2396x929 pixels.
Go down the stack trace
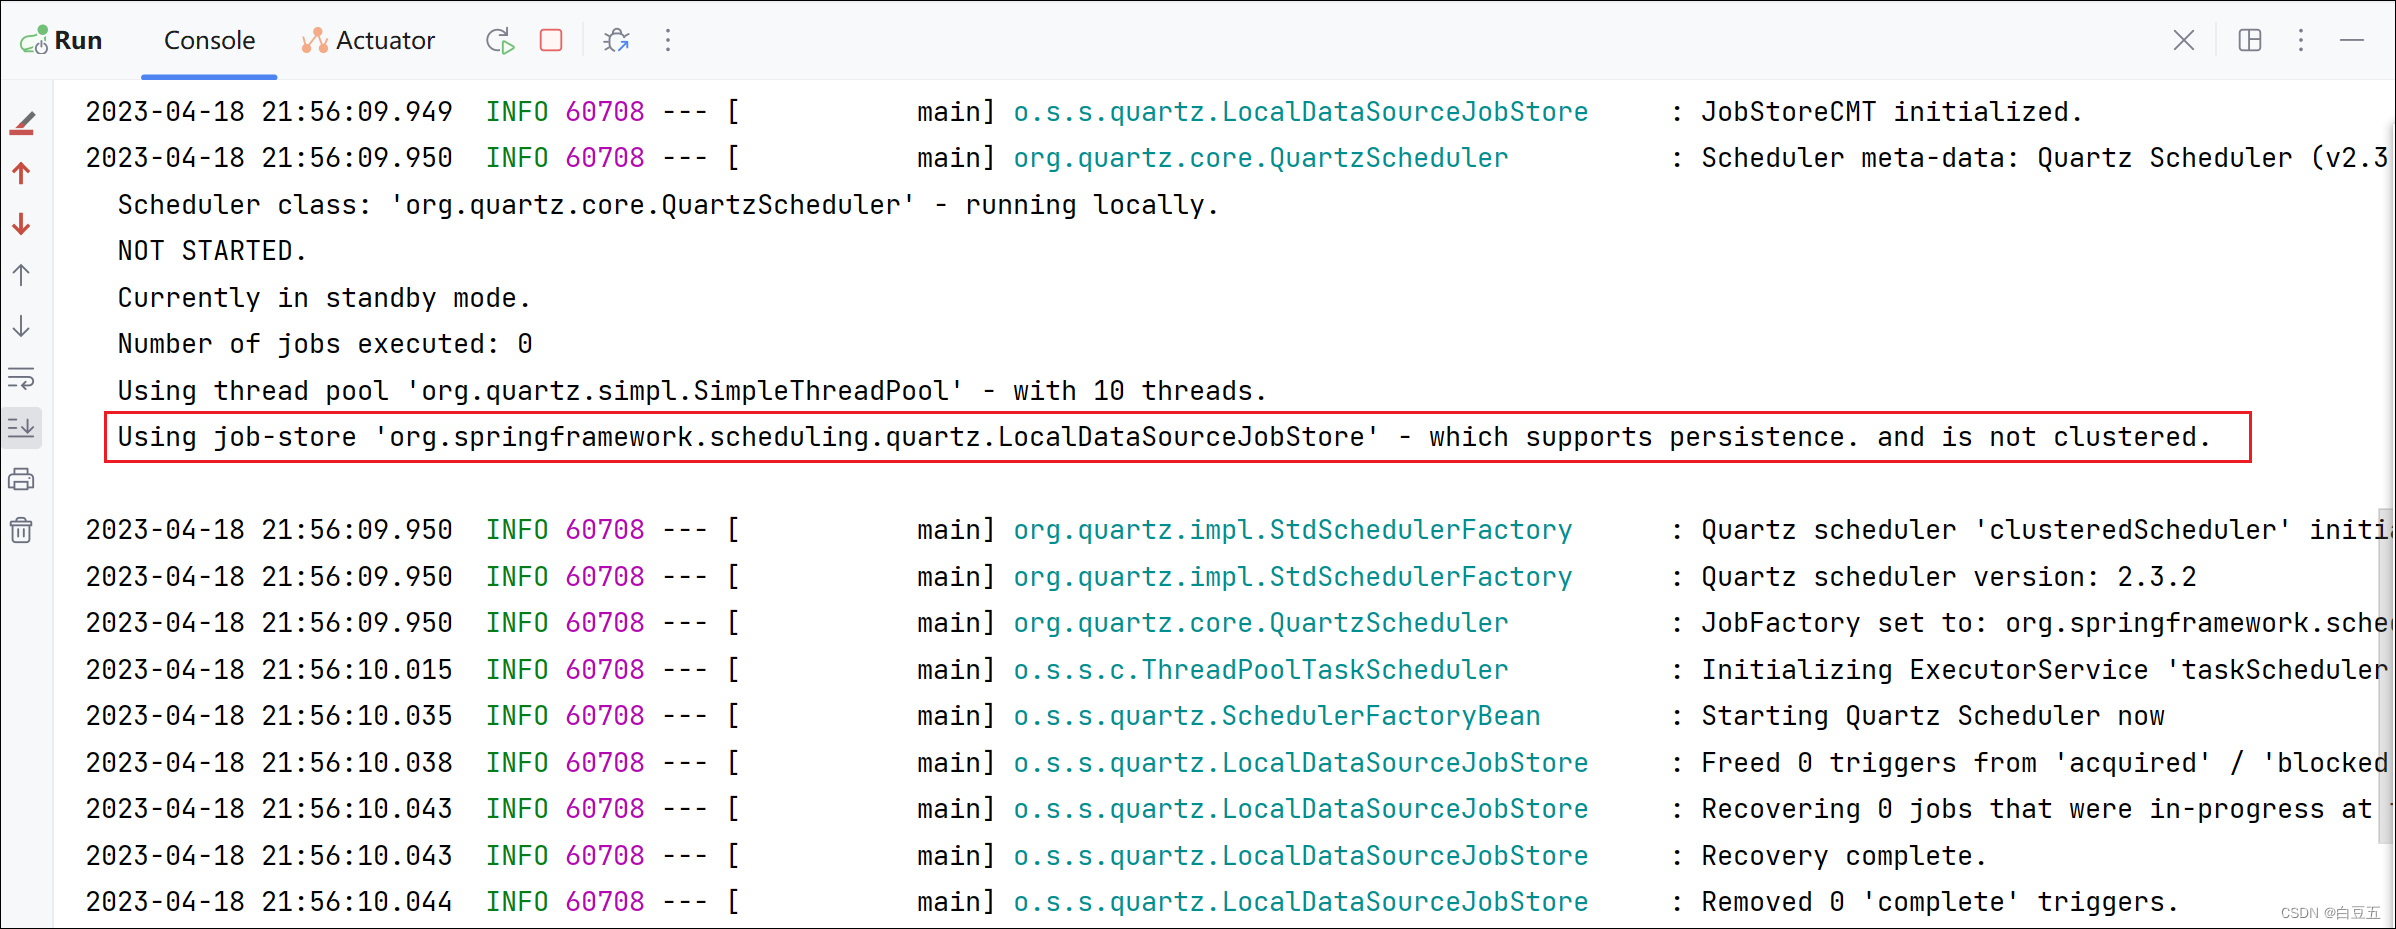click(x=22, y=327)
